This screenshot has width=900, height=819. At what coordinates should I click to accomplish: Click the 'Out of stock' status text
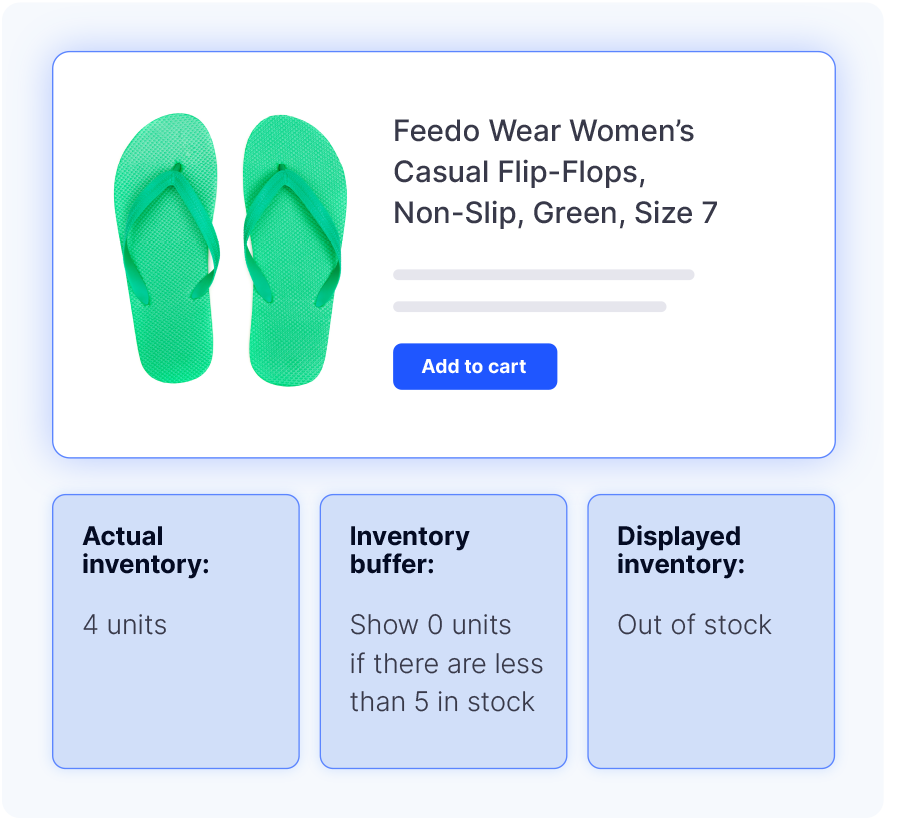point(695,624)
